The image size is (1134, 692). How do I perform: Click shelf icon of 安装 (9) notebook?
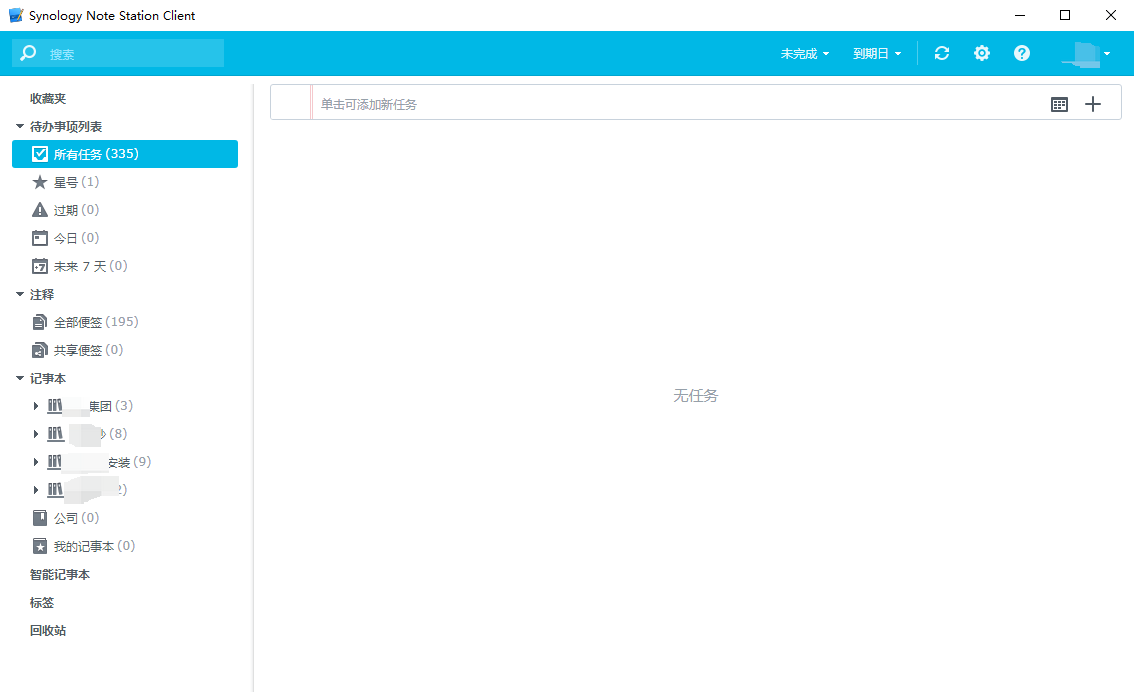[55, 461]
